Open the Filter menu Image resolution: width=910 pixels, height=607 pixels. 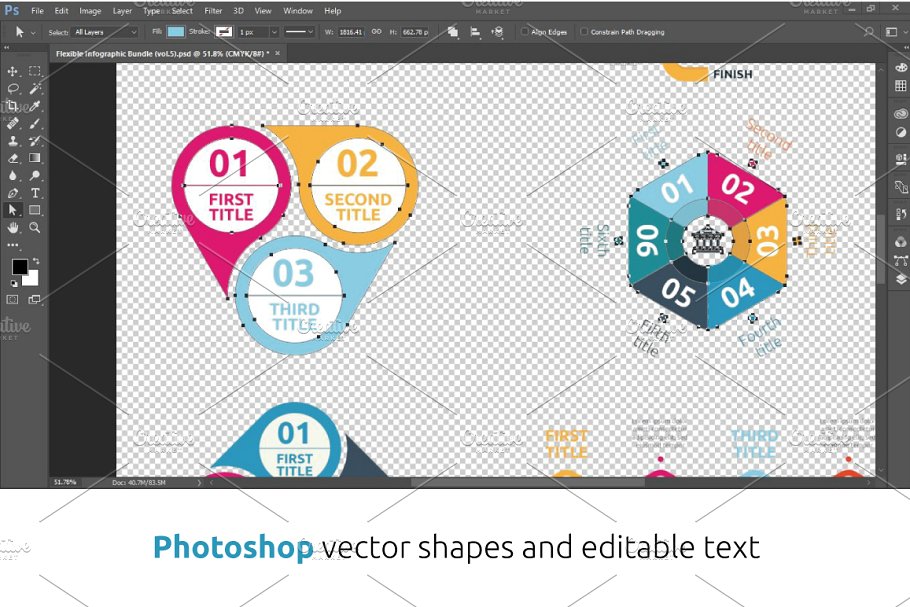tap(213, 10)
